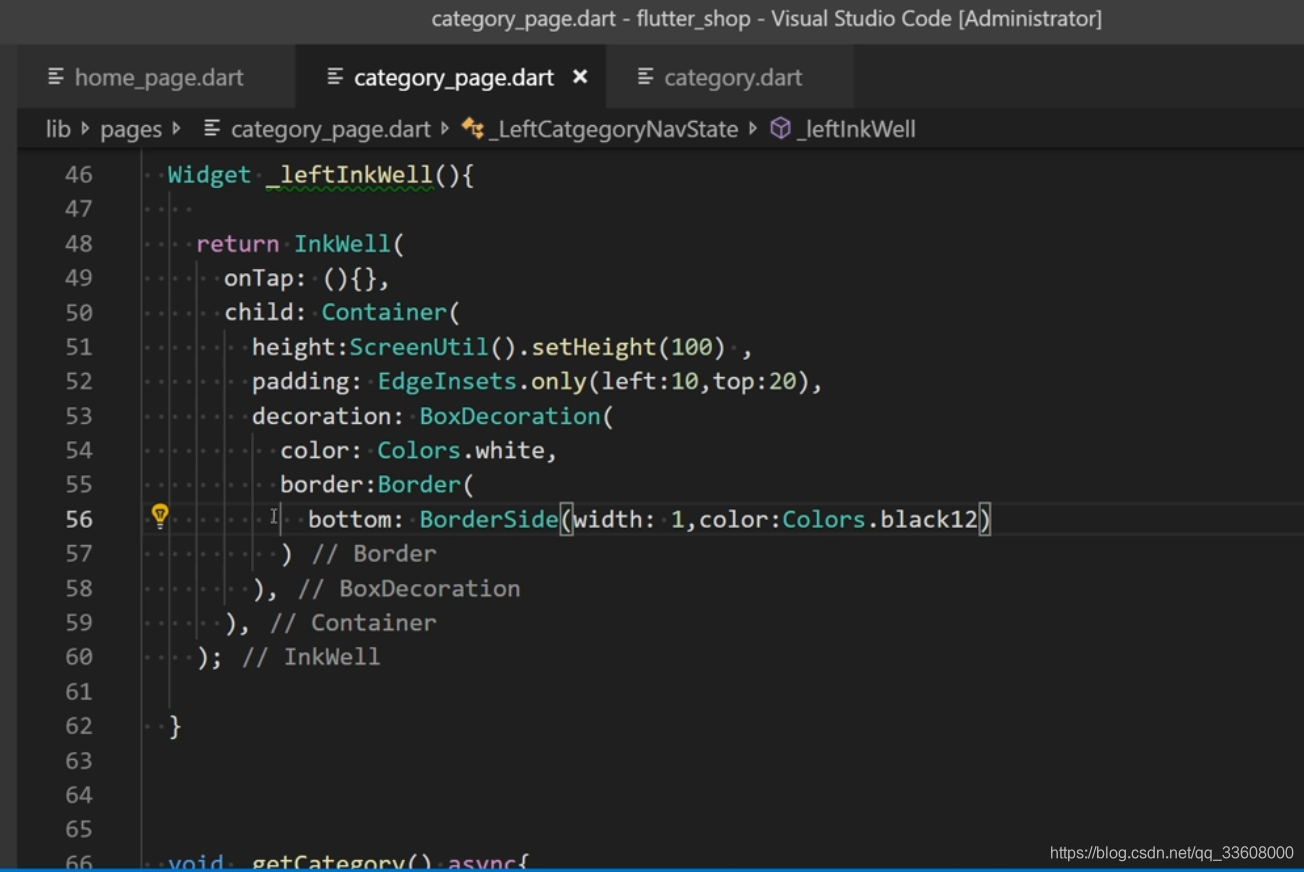This screenshot has height=872, width=1304.
Task: Click the category_page.dart tab file icon
Action: [336, 77]
